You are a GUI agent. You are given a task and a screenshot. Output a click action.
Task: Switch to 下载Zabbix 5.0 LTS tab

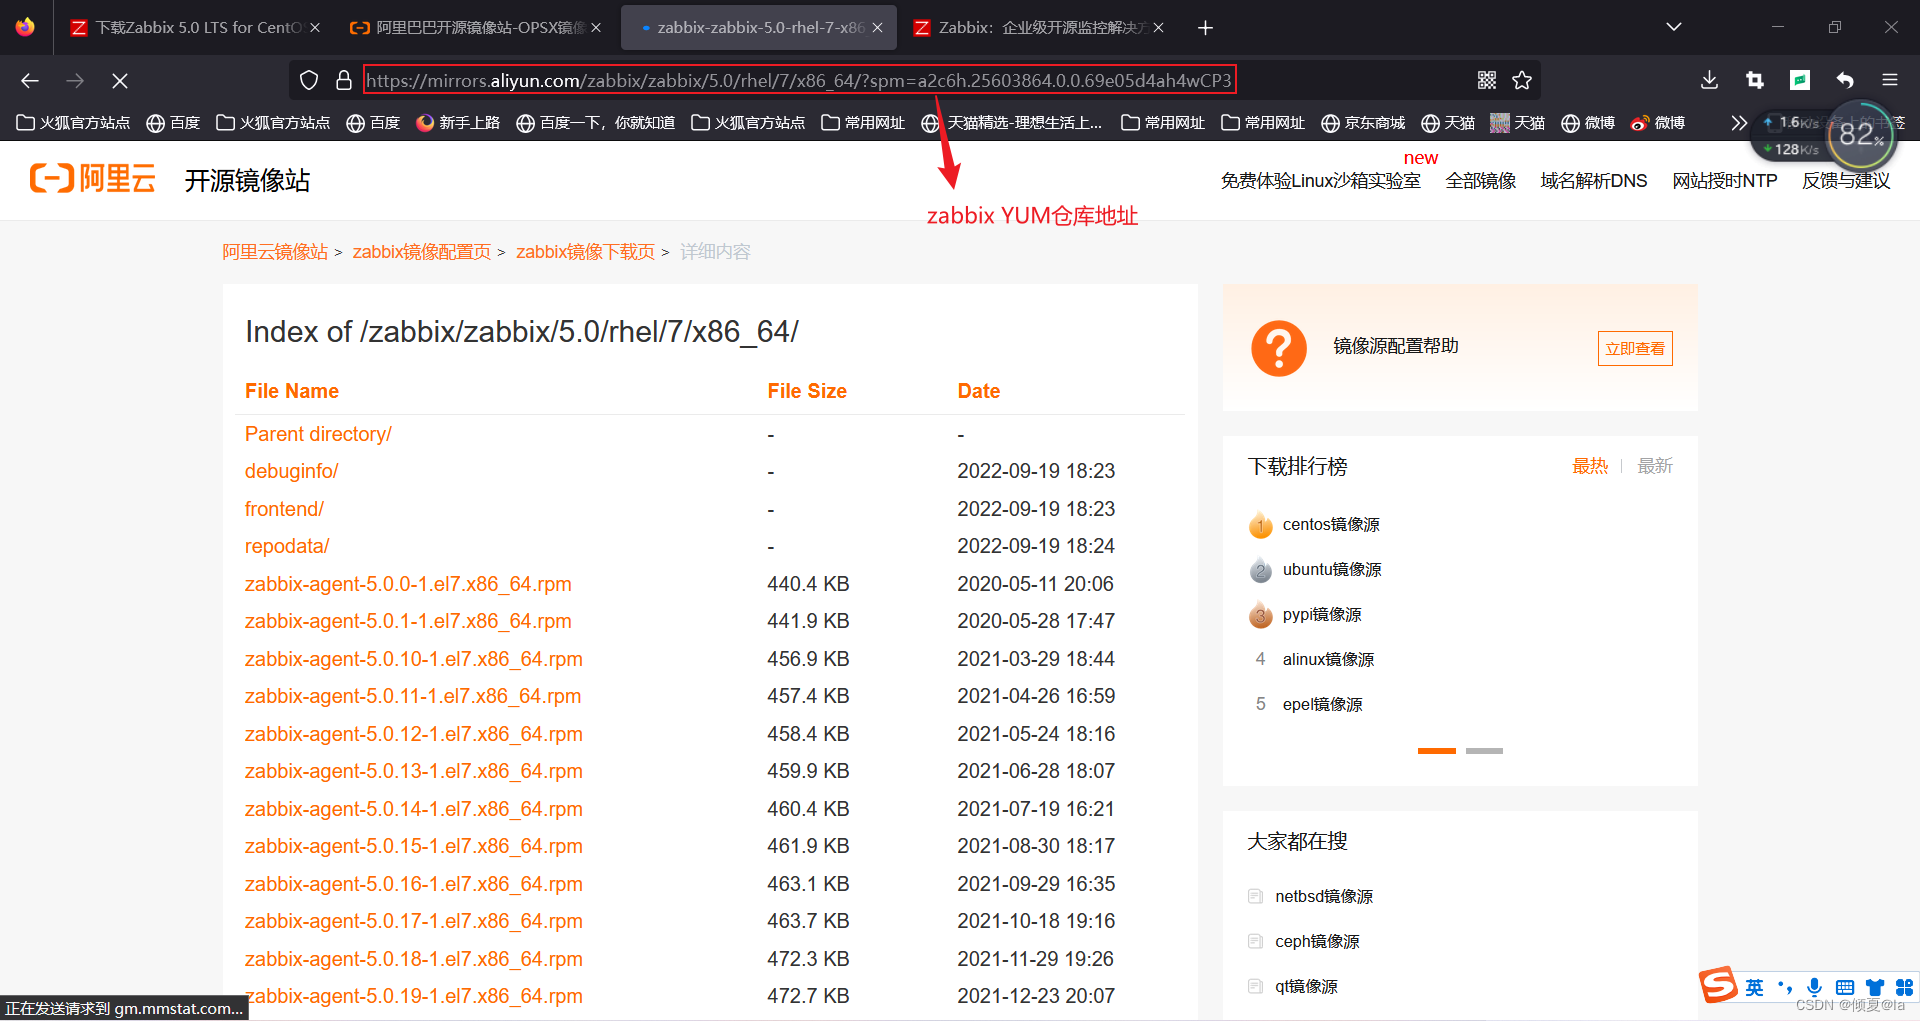click(x=195, y=28)
